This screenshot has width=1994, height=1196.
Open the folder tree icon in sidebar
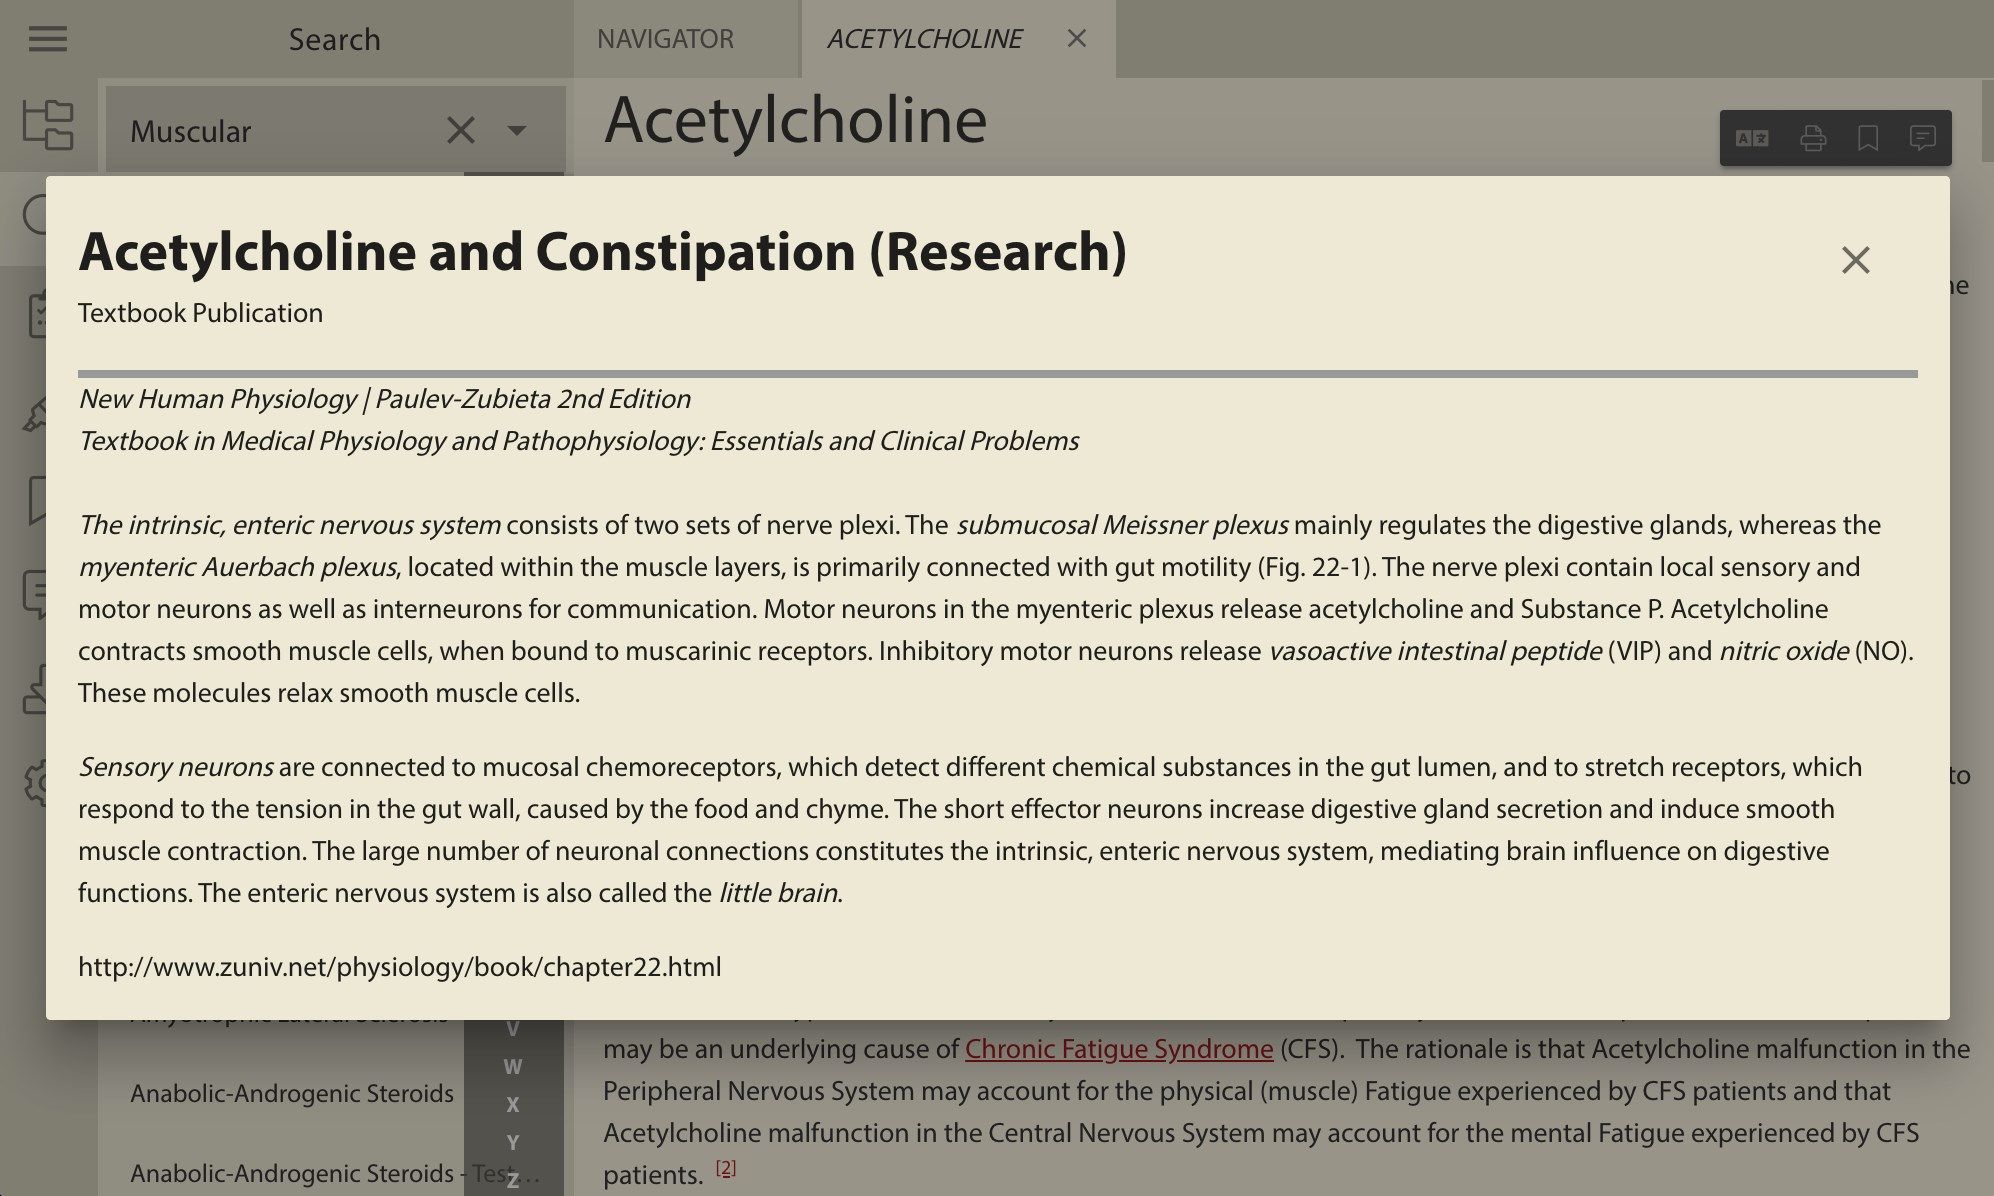pyautogui.click(x=48, y=125)
